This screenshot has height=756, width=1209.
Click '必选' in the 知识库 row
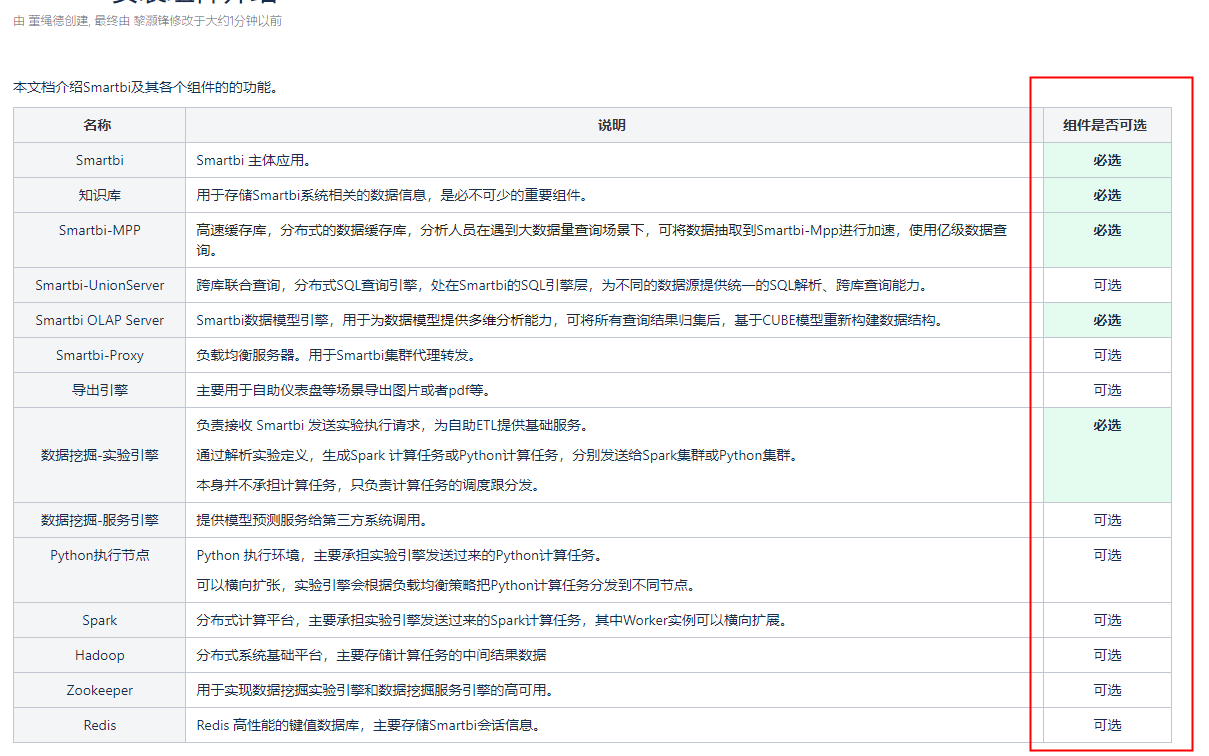[1107, 195]
